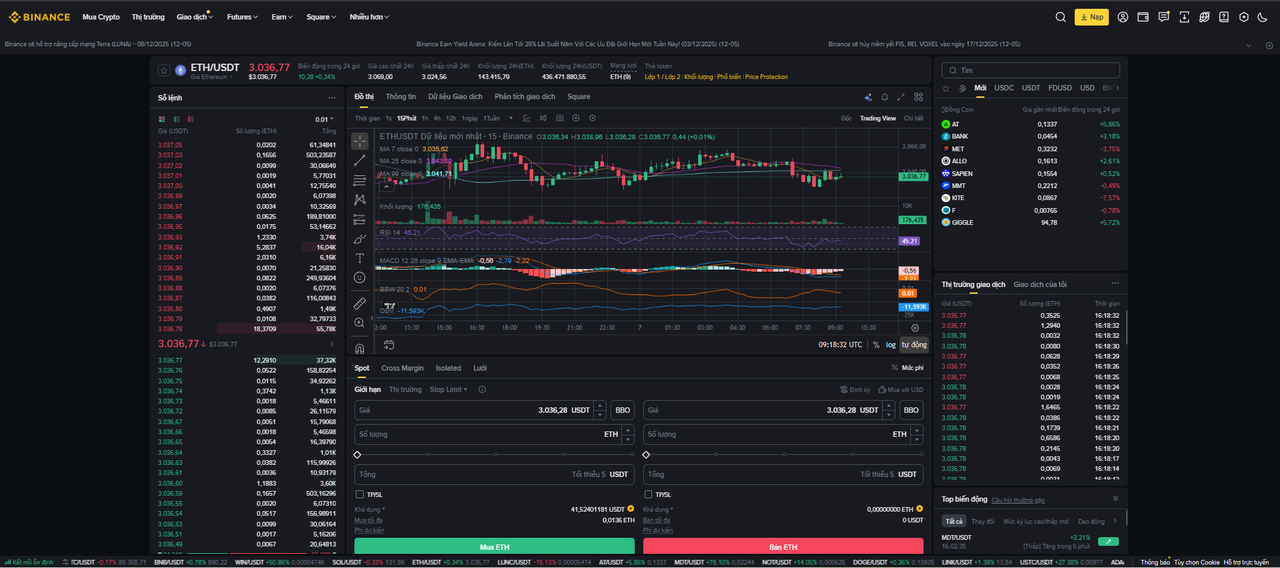Select the ruler measure tool
The image size is (1280, 568).
pos(360,303)
